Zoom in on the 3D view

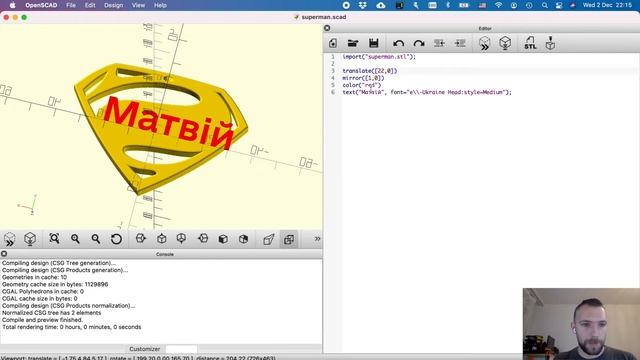(75, 239)
